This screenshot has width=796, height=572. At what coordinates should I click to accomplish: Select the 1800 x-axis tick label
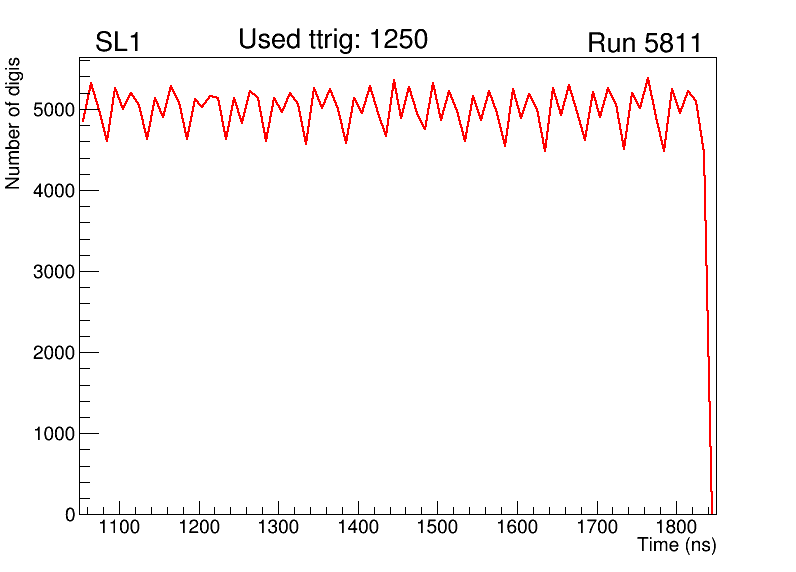676,528
